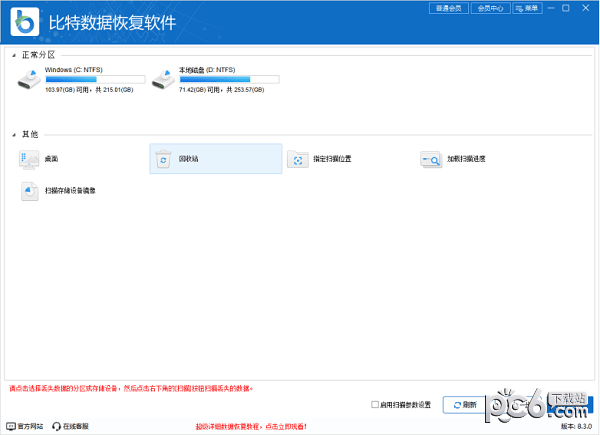Click the 正常分区 section heading
This screenshot has width=600, height=435.
tap(38, 55)
